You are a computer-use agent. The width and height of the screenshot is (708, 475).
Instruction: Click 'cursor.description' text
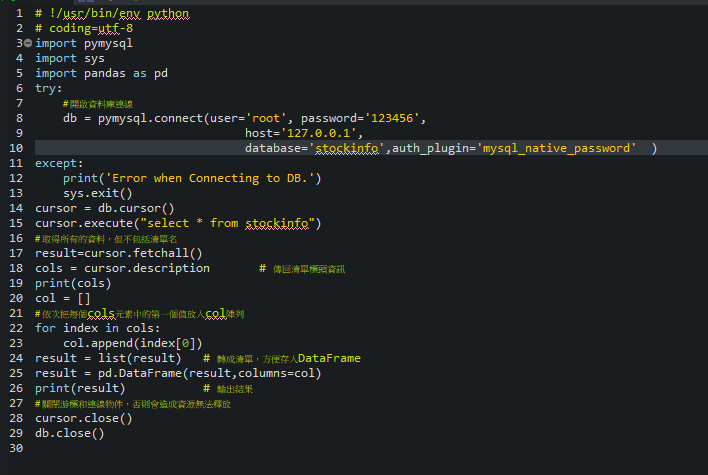click(147, 268)
